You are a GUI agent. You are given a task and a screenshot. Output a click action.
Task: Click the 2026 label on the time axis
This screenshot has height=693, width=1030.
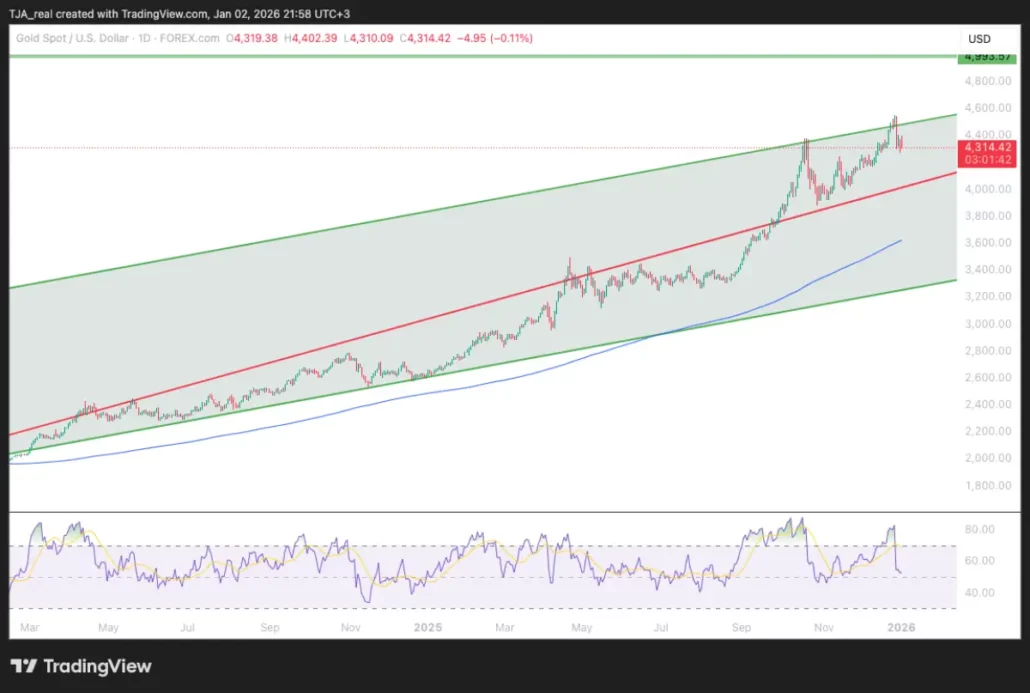[x=901, y=627]
